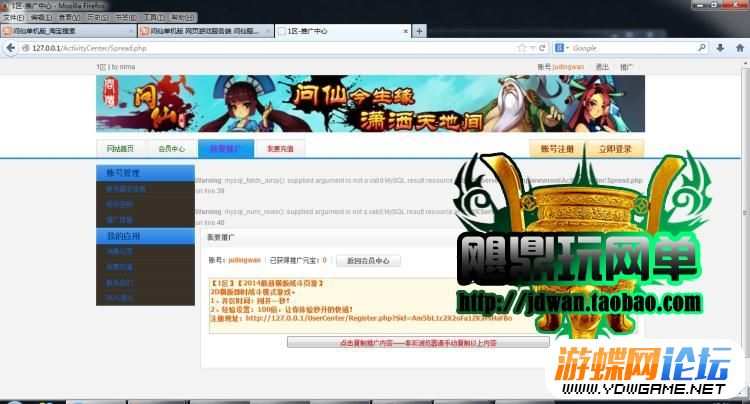Screen dimensions: 750x404
Task: Click into the Google search field
Action: [634, 48]
